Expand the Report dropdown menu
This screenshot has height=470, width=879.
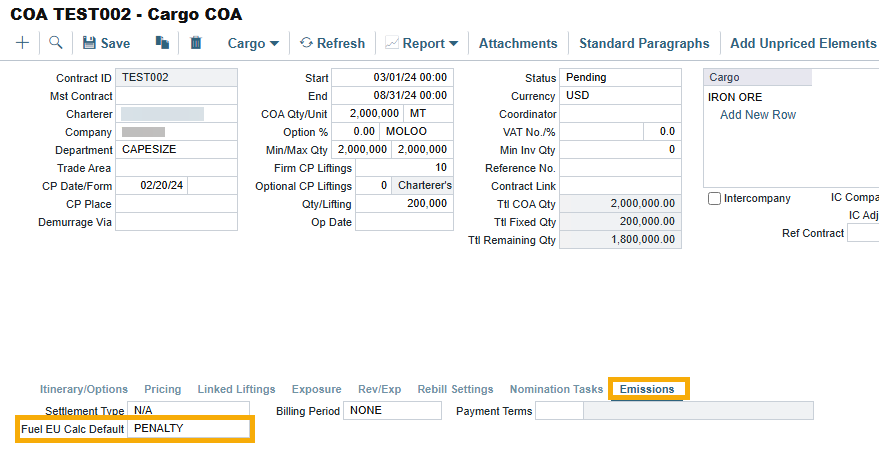[x=421, y=43]
